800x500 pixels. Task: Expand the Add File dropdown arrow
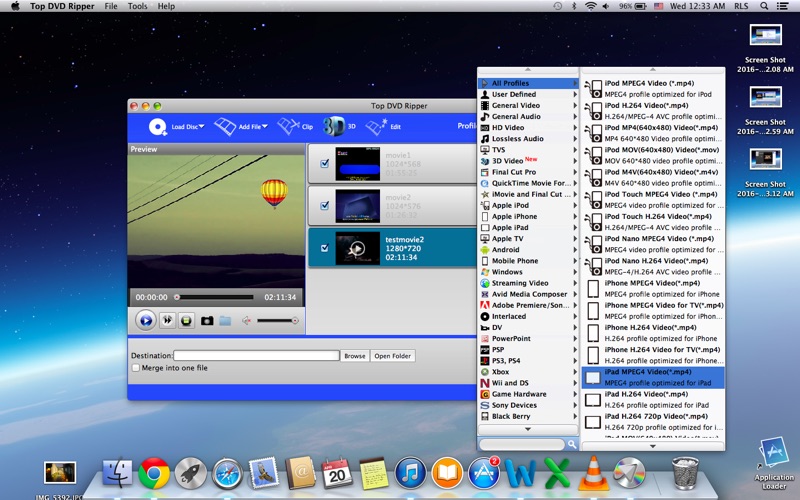pos(264,127)
